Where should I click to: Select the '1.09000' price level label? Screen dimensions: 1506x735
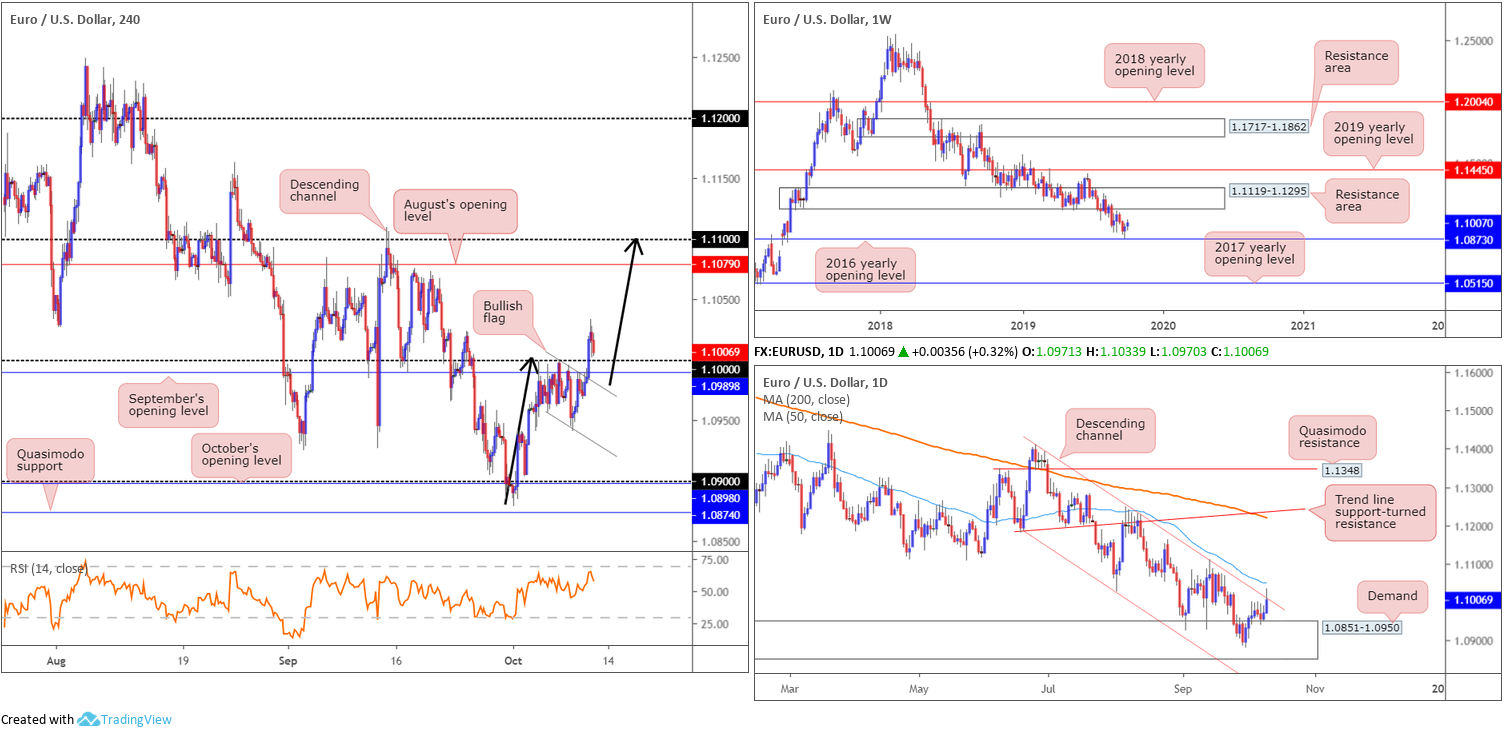point(720,481)
